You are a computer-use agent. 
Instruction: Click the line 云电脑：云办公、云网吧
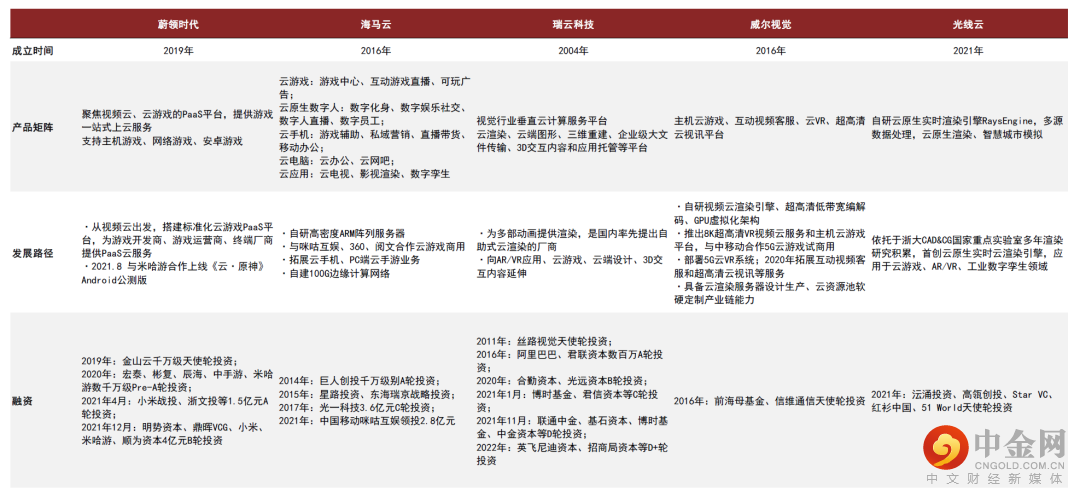[336, 160]
